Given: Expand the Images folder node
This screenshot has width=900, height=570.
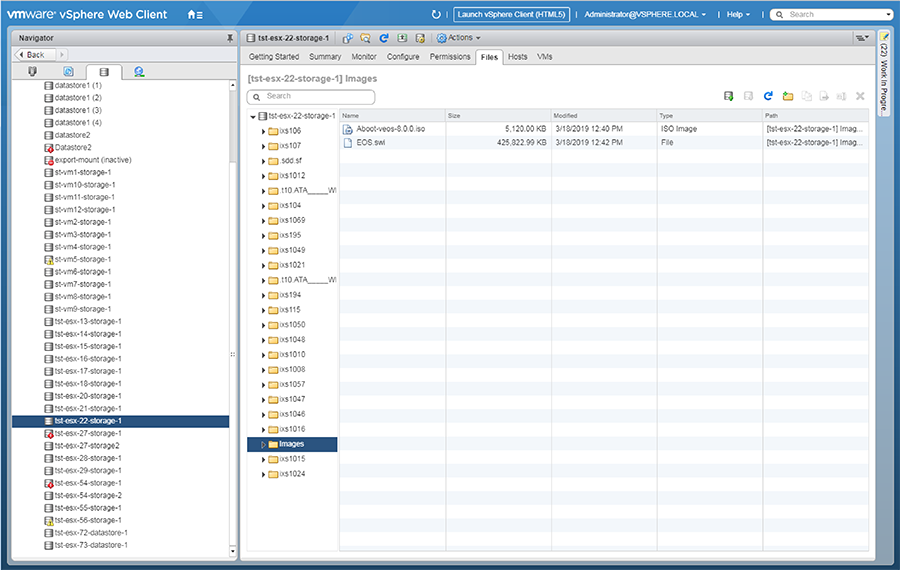Looking at the screenshot, I should [263, 445].
